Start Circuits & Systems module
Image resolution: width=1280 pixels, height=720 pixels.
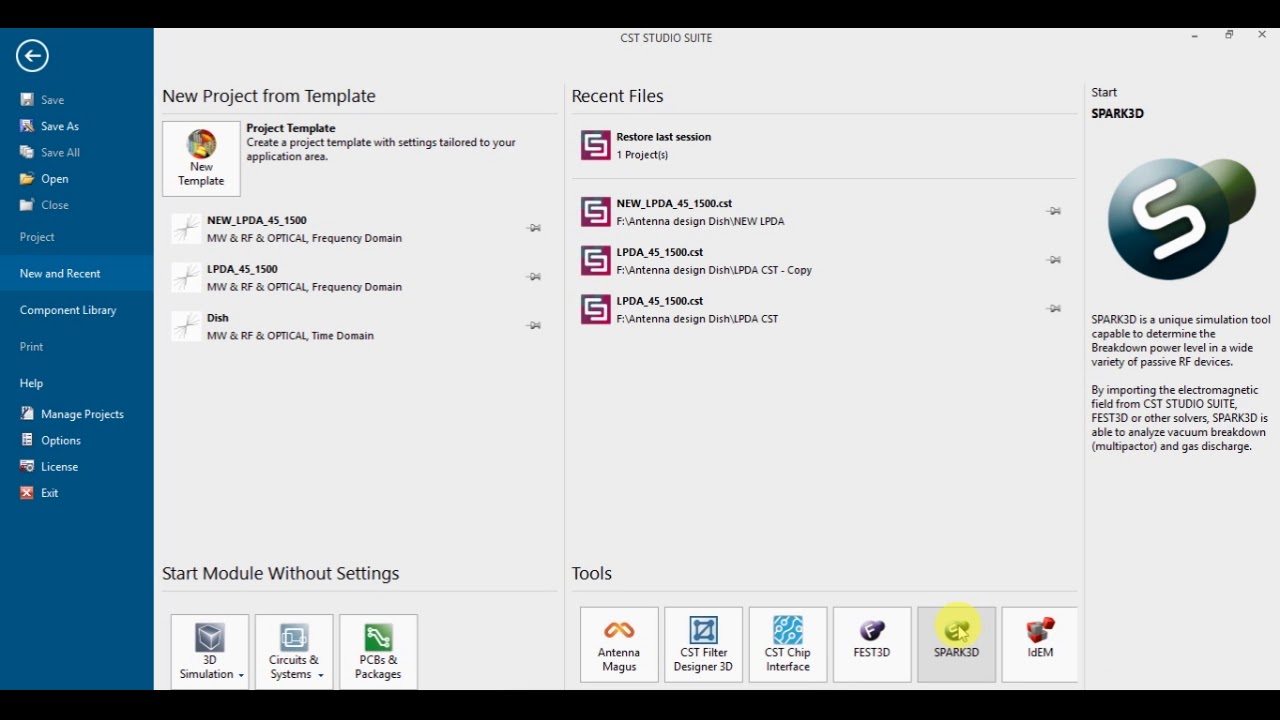pos(294,650)
